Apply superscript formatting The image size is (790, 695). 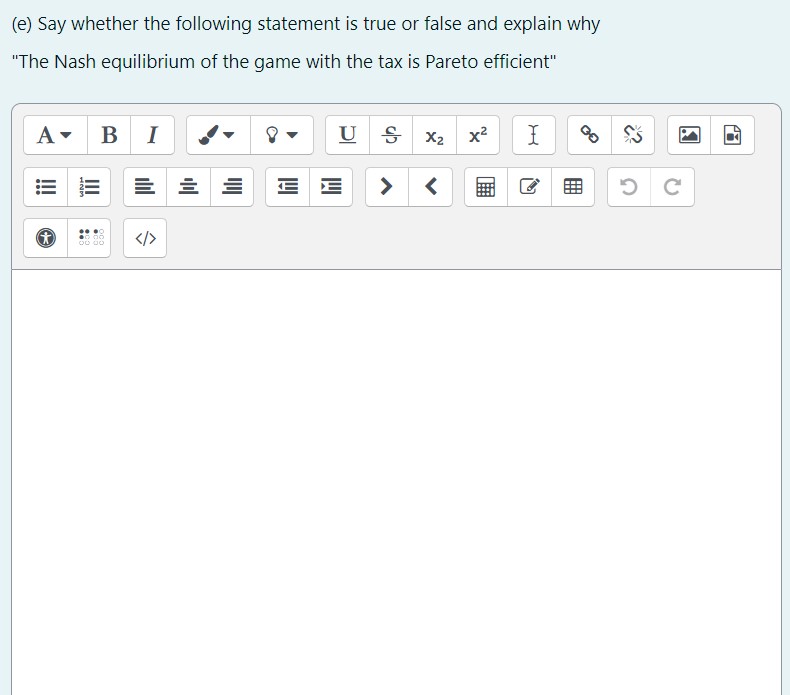(x=478, y=135)
